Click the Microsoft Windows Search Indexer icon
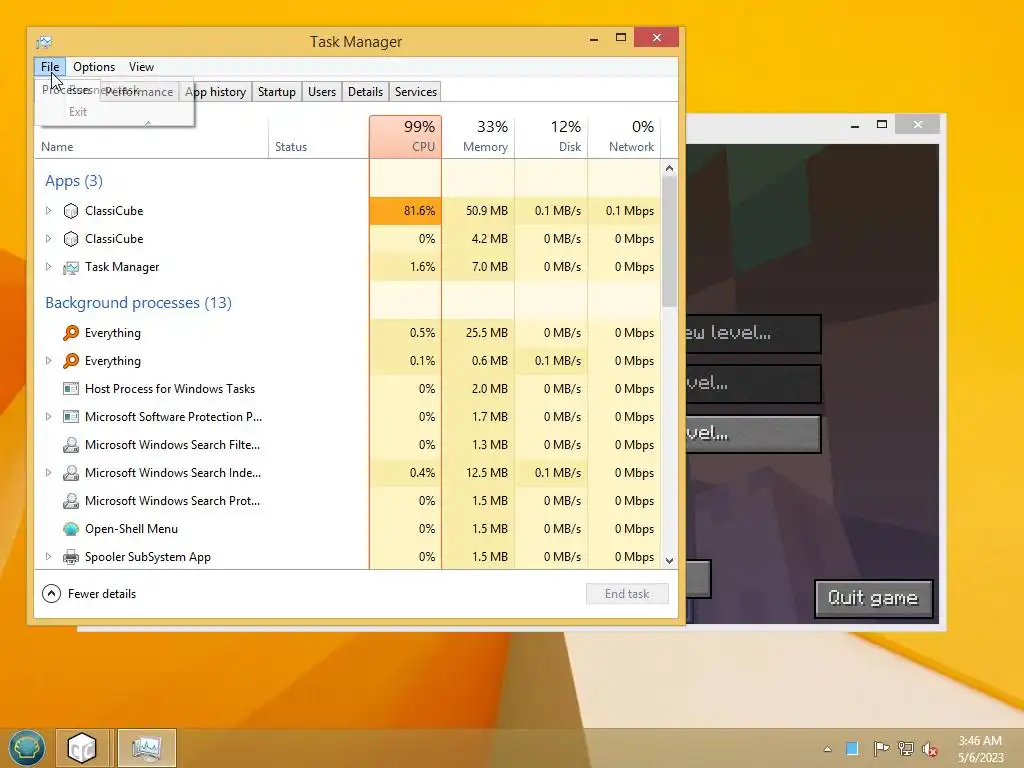 (x=71, y=473)
